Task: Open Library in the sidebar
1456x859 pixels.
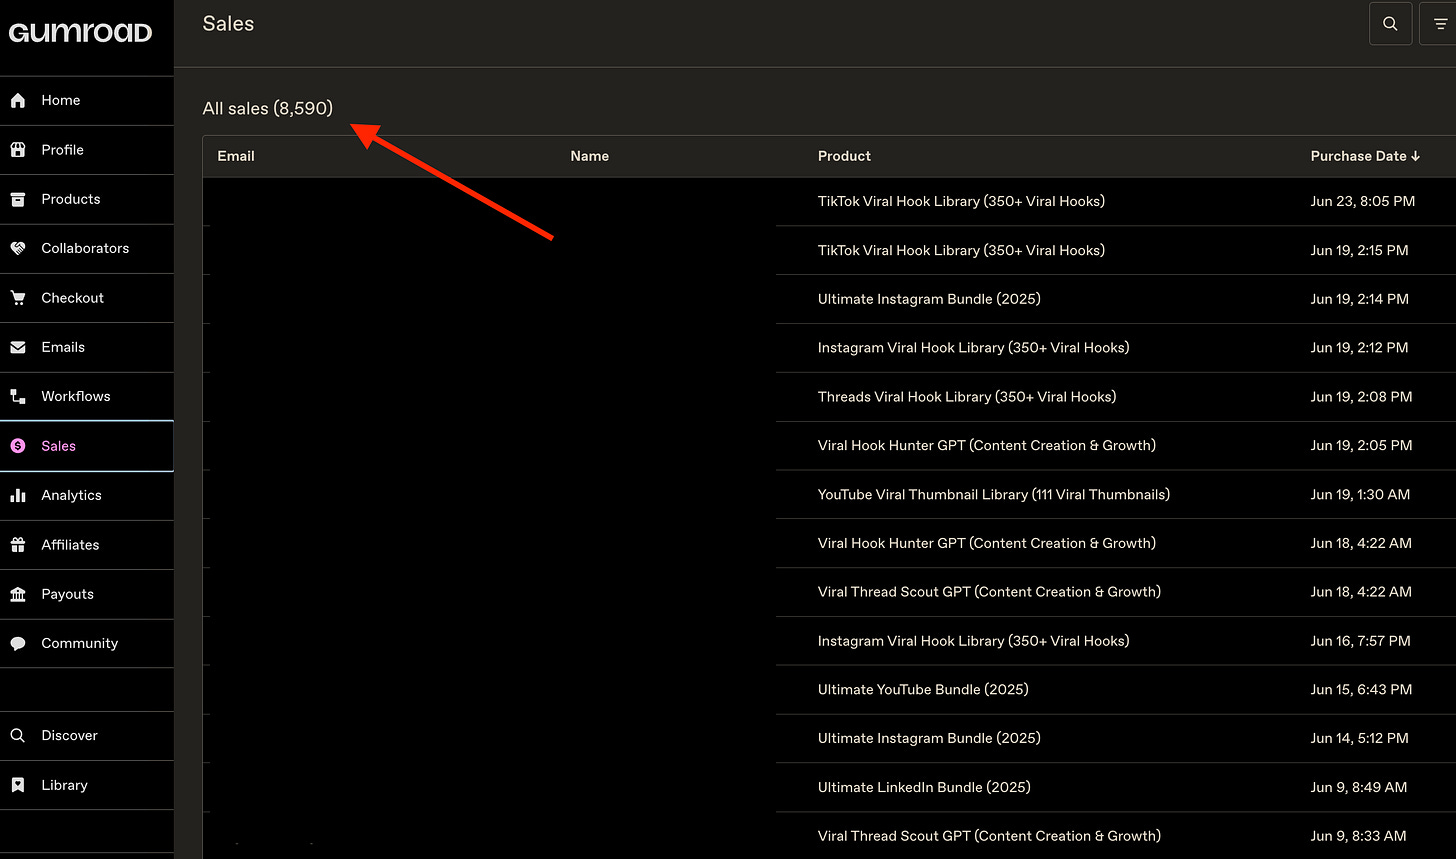Action: click(87, 785)
